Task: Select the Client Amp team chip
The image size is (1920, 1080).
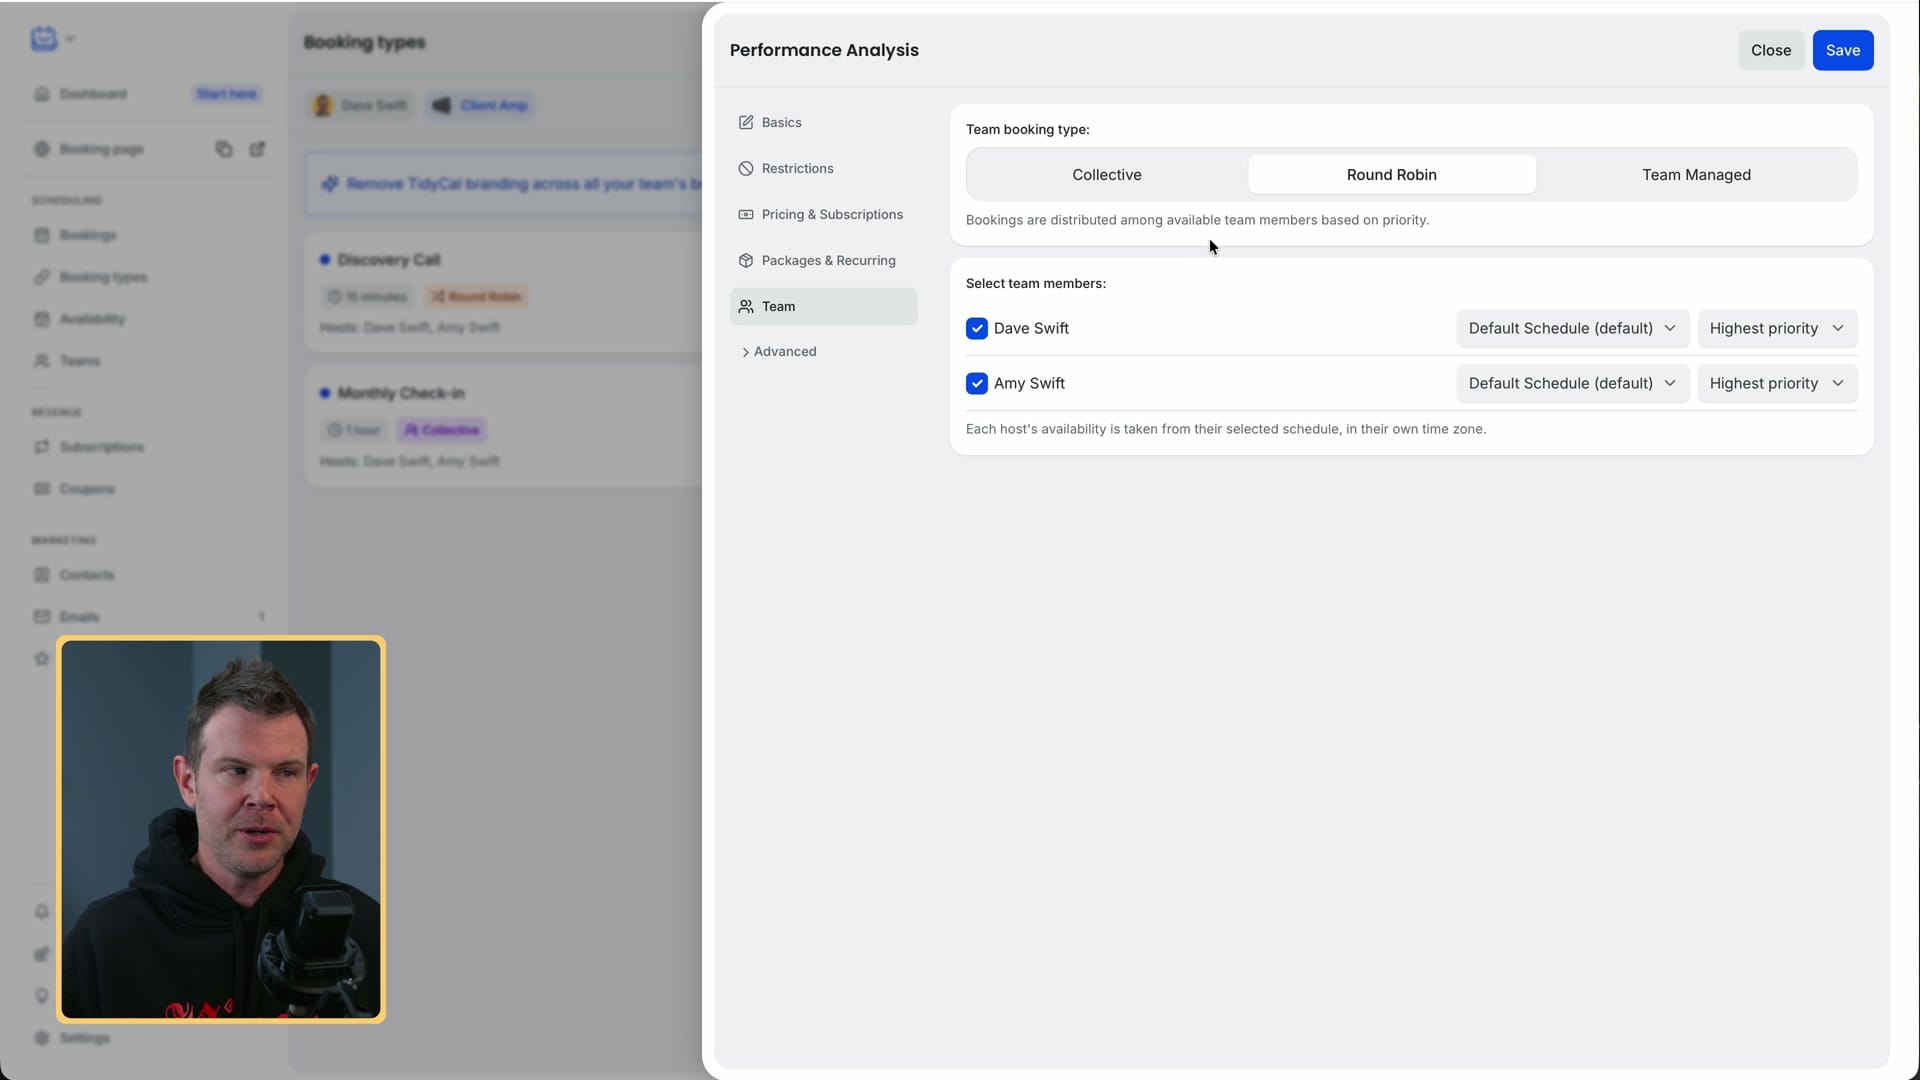Action: 480,105
